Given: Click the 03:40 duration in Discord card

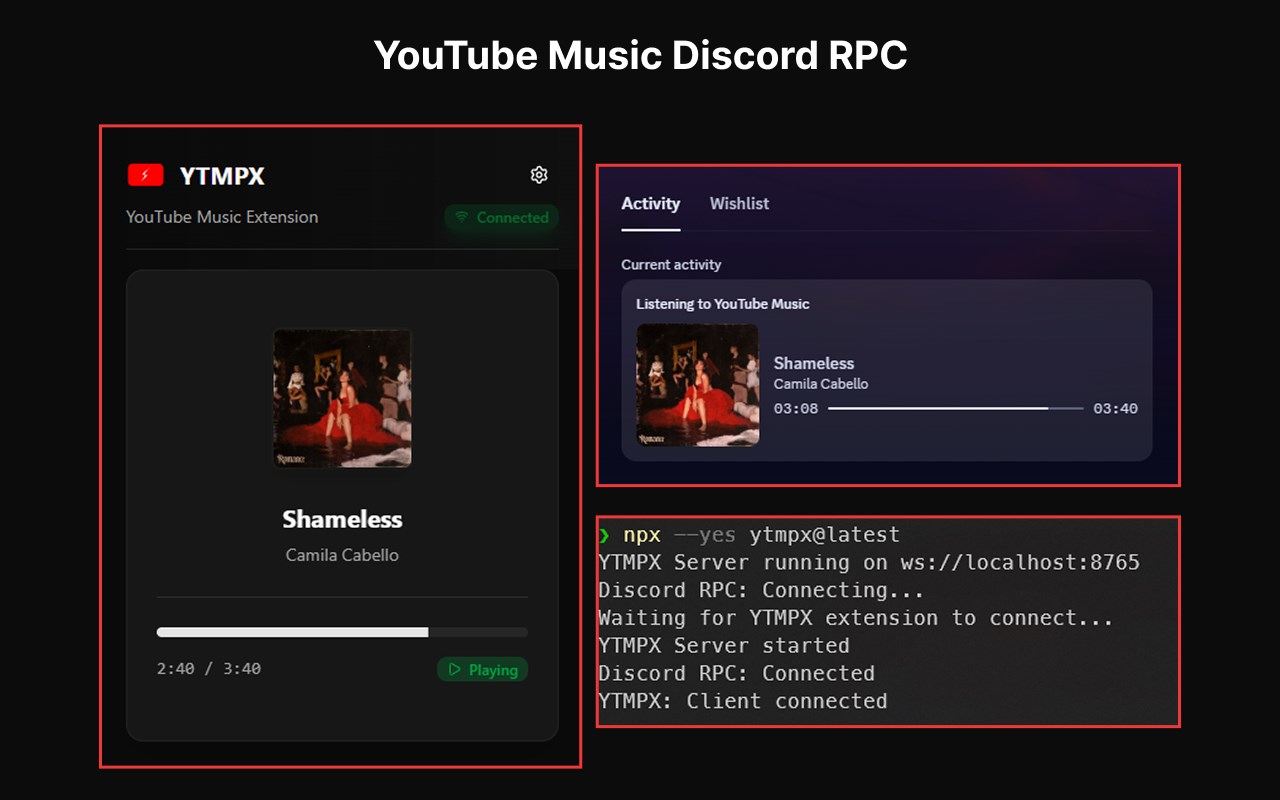Looking at the screenshot, I should [1115, 409].
